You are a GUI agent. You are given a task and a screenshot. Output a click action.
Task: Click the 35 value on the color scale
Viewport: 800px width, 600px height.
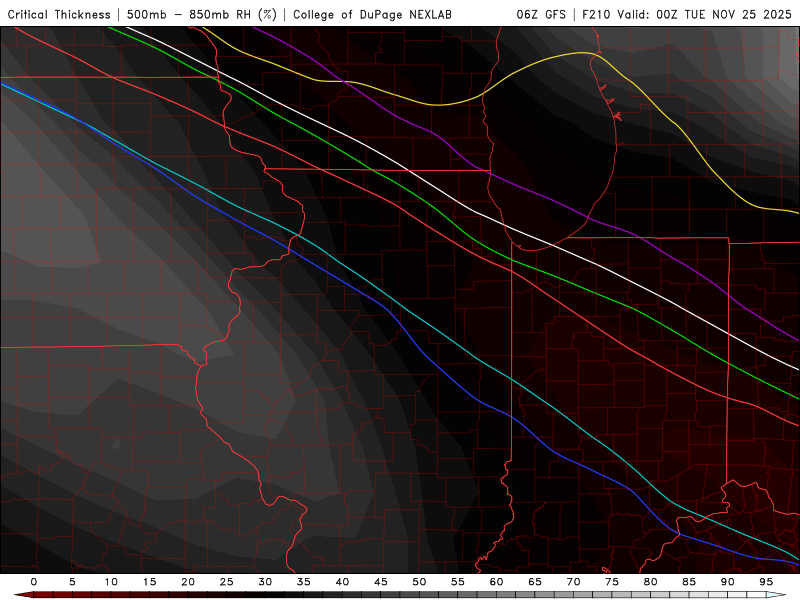[304, 582]
